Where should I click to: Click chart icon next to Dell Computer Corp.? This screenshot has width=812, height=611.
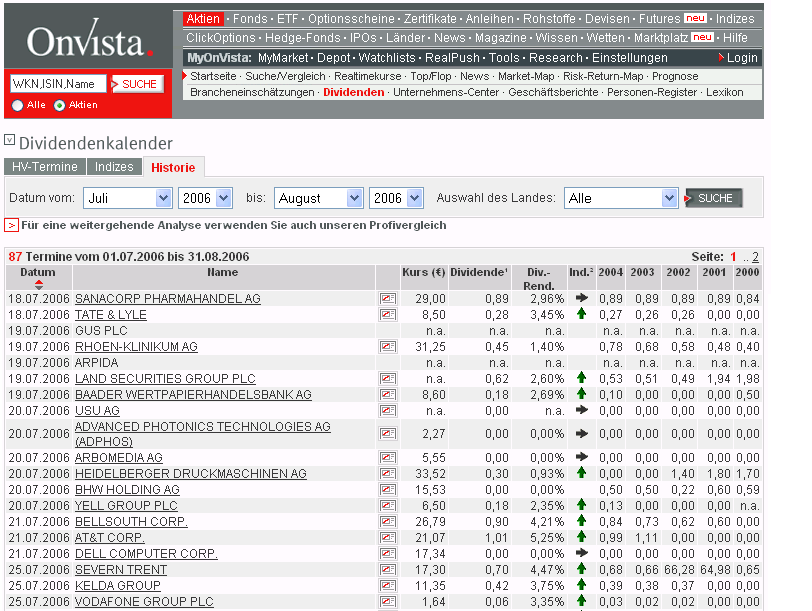[x=387, y=554]
